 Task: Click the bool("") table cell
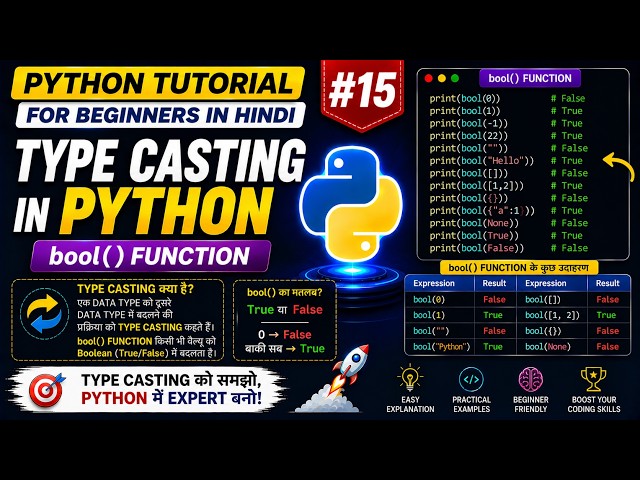tap(431, 331)
